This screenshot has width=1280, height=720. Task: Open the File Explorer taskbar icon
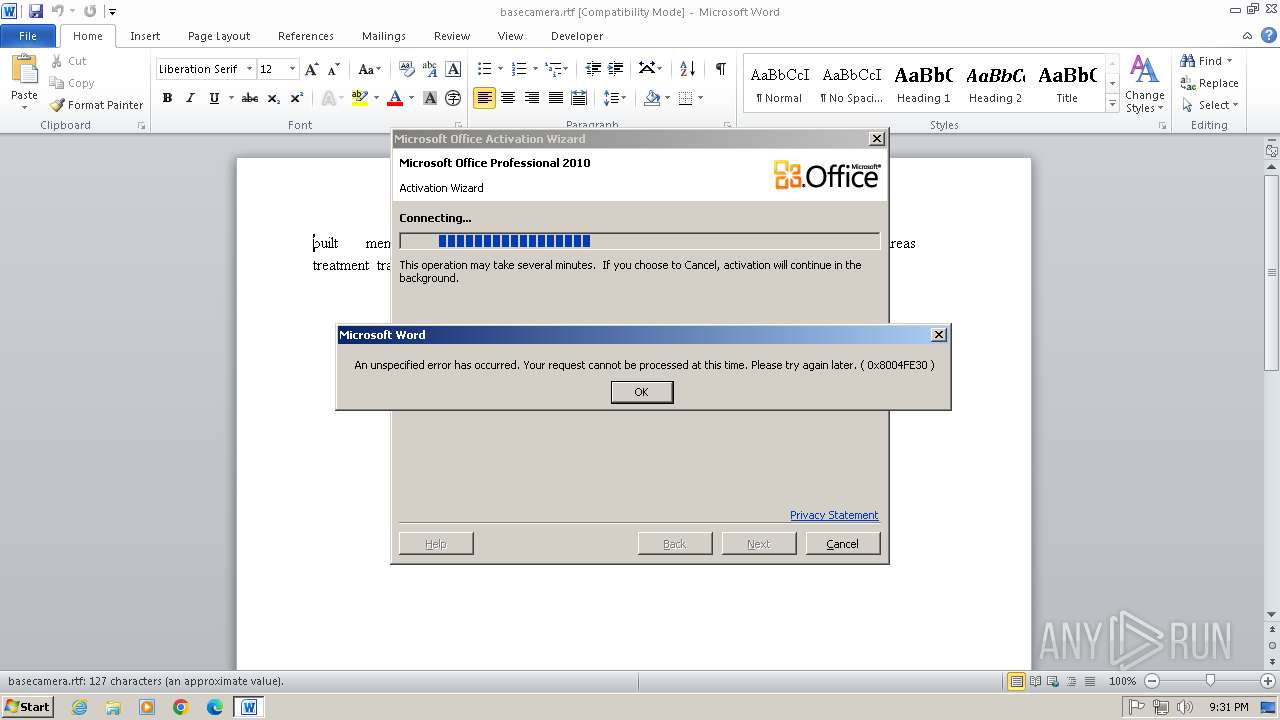coord(113,707)
